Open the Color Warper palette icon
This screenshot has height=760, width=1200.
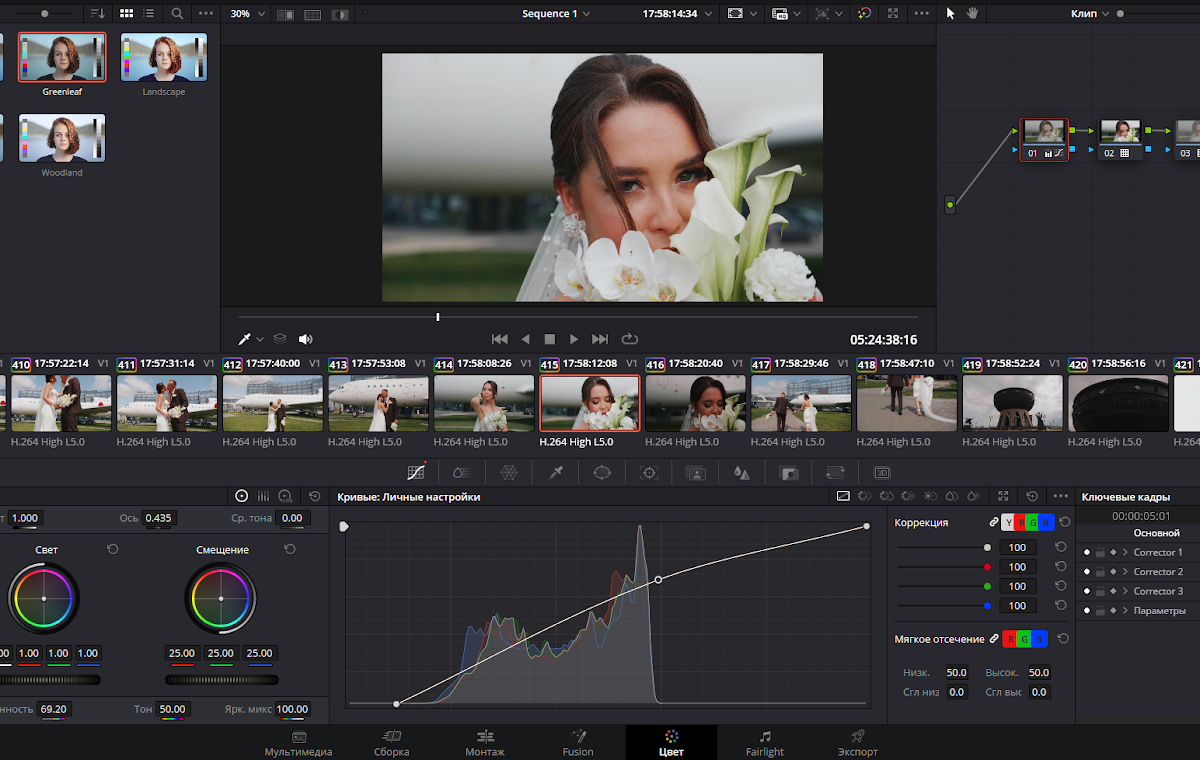pyautogui.click(x=509, y=472)
